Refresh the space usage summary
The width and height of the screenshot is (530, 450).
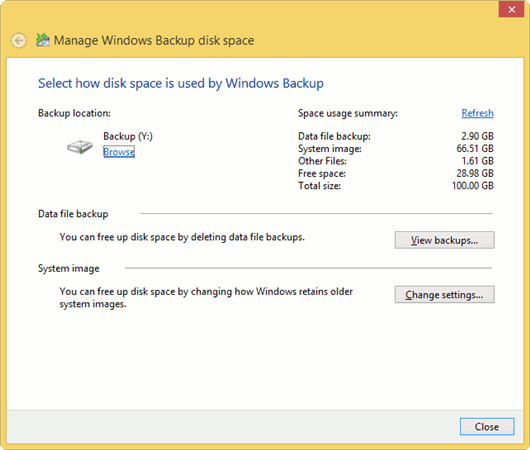[477, 113]
